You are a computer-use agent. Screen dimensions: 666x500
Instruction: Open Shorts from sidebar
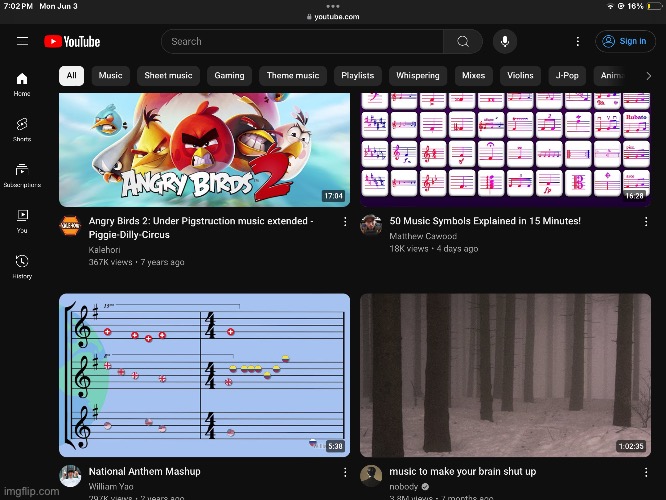pos(22,130)
